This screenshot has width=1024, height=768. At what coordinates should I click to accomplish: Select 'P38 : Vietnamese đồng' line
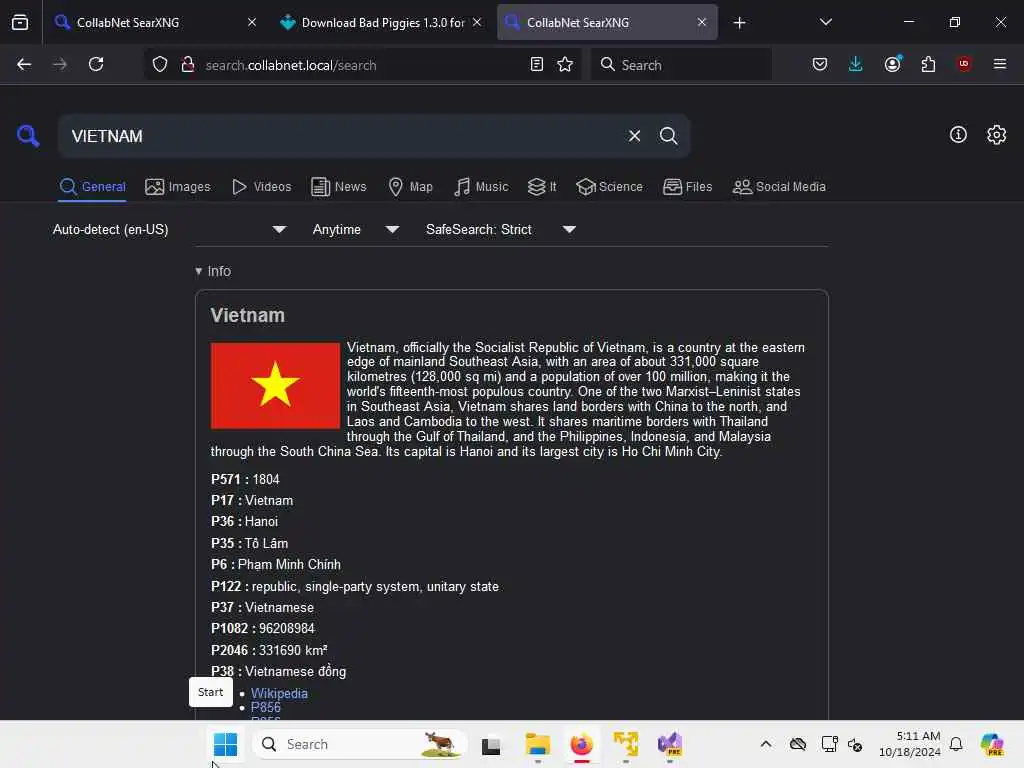click(278, 671)
